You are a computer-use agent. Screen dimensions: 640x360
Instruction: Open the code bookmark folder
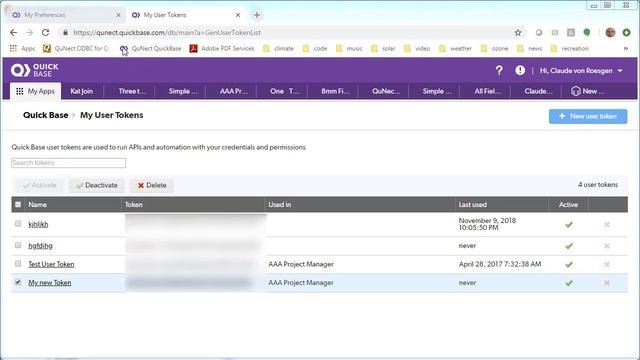[315, 48]
